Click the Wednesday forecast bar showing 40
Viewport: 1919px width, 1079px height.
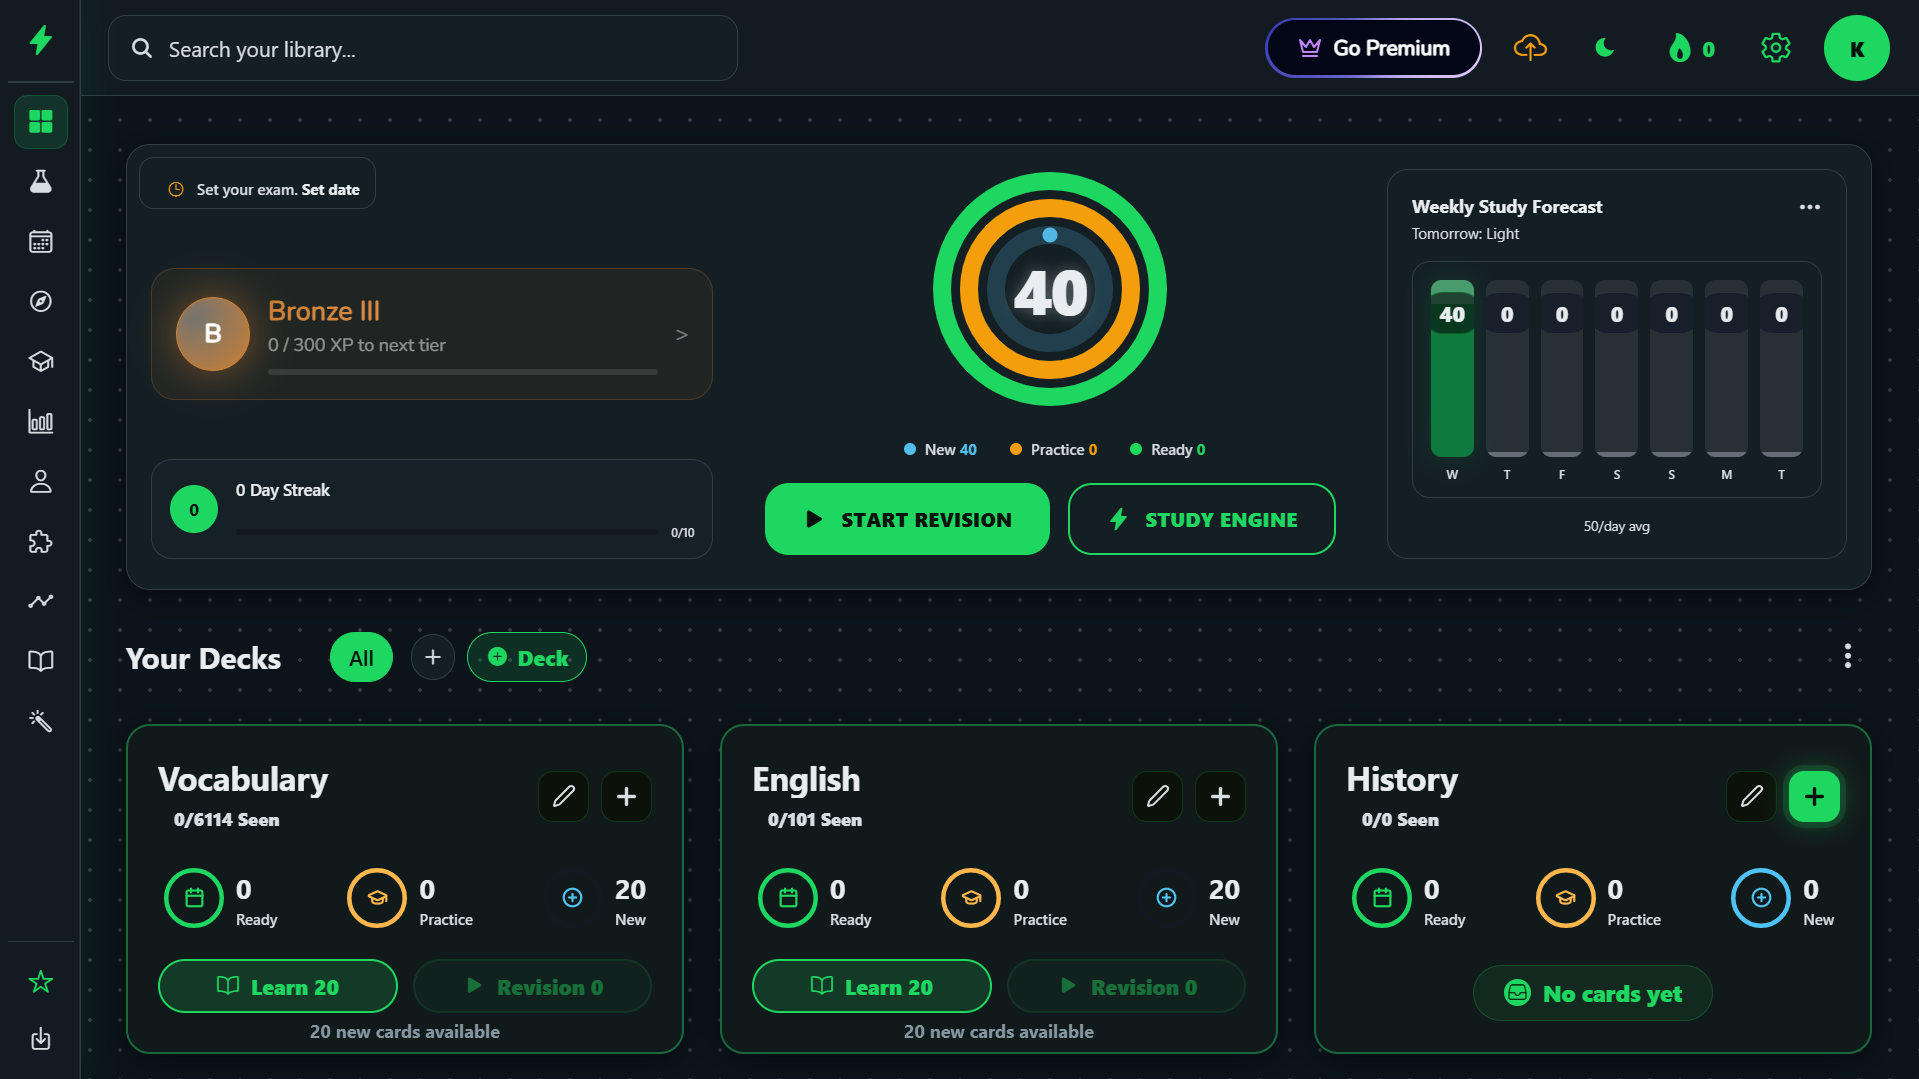[x=1452, y=368]
